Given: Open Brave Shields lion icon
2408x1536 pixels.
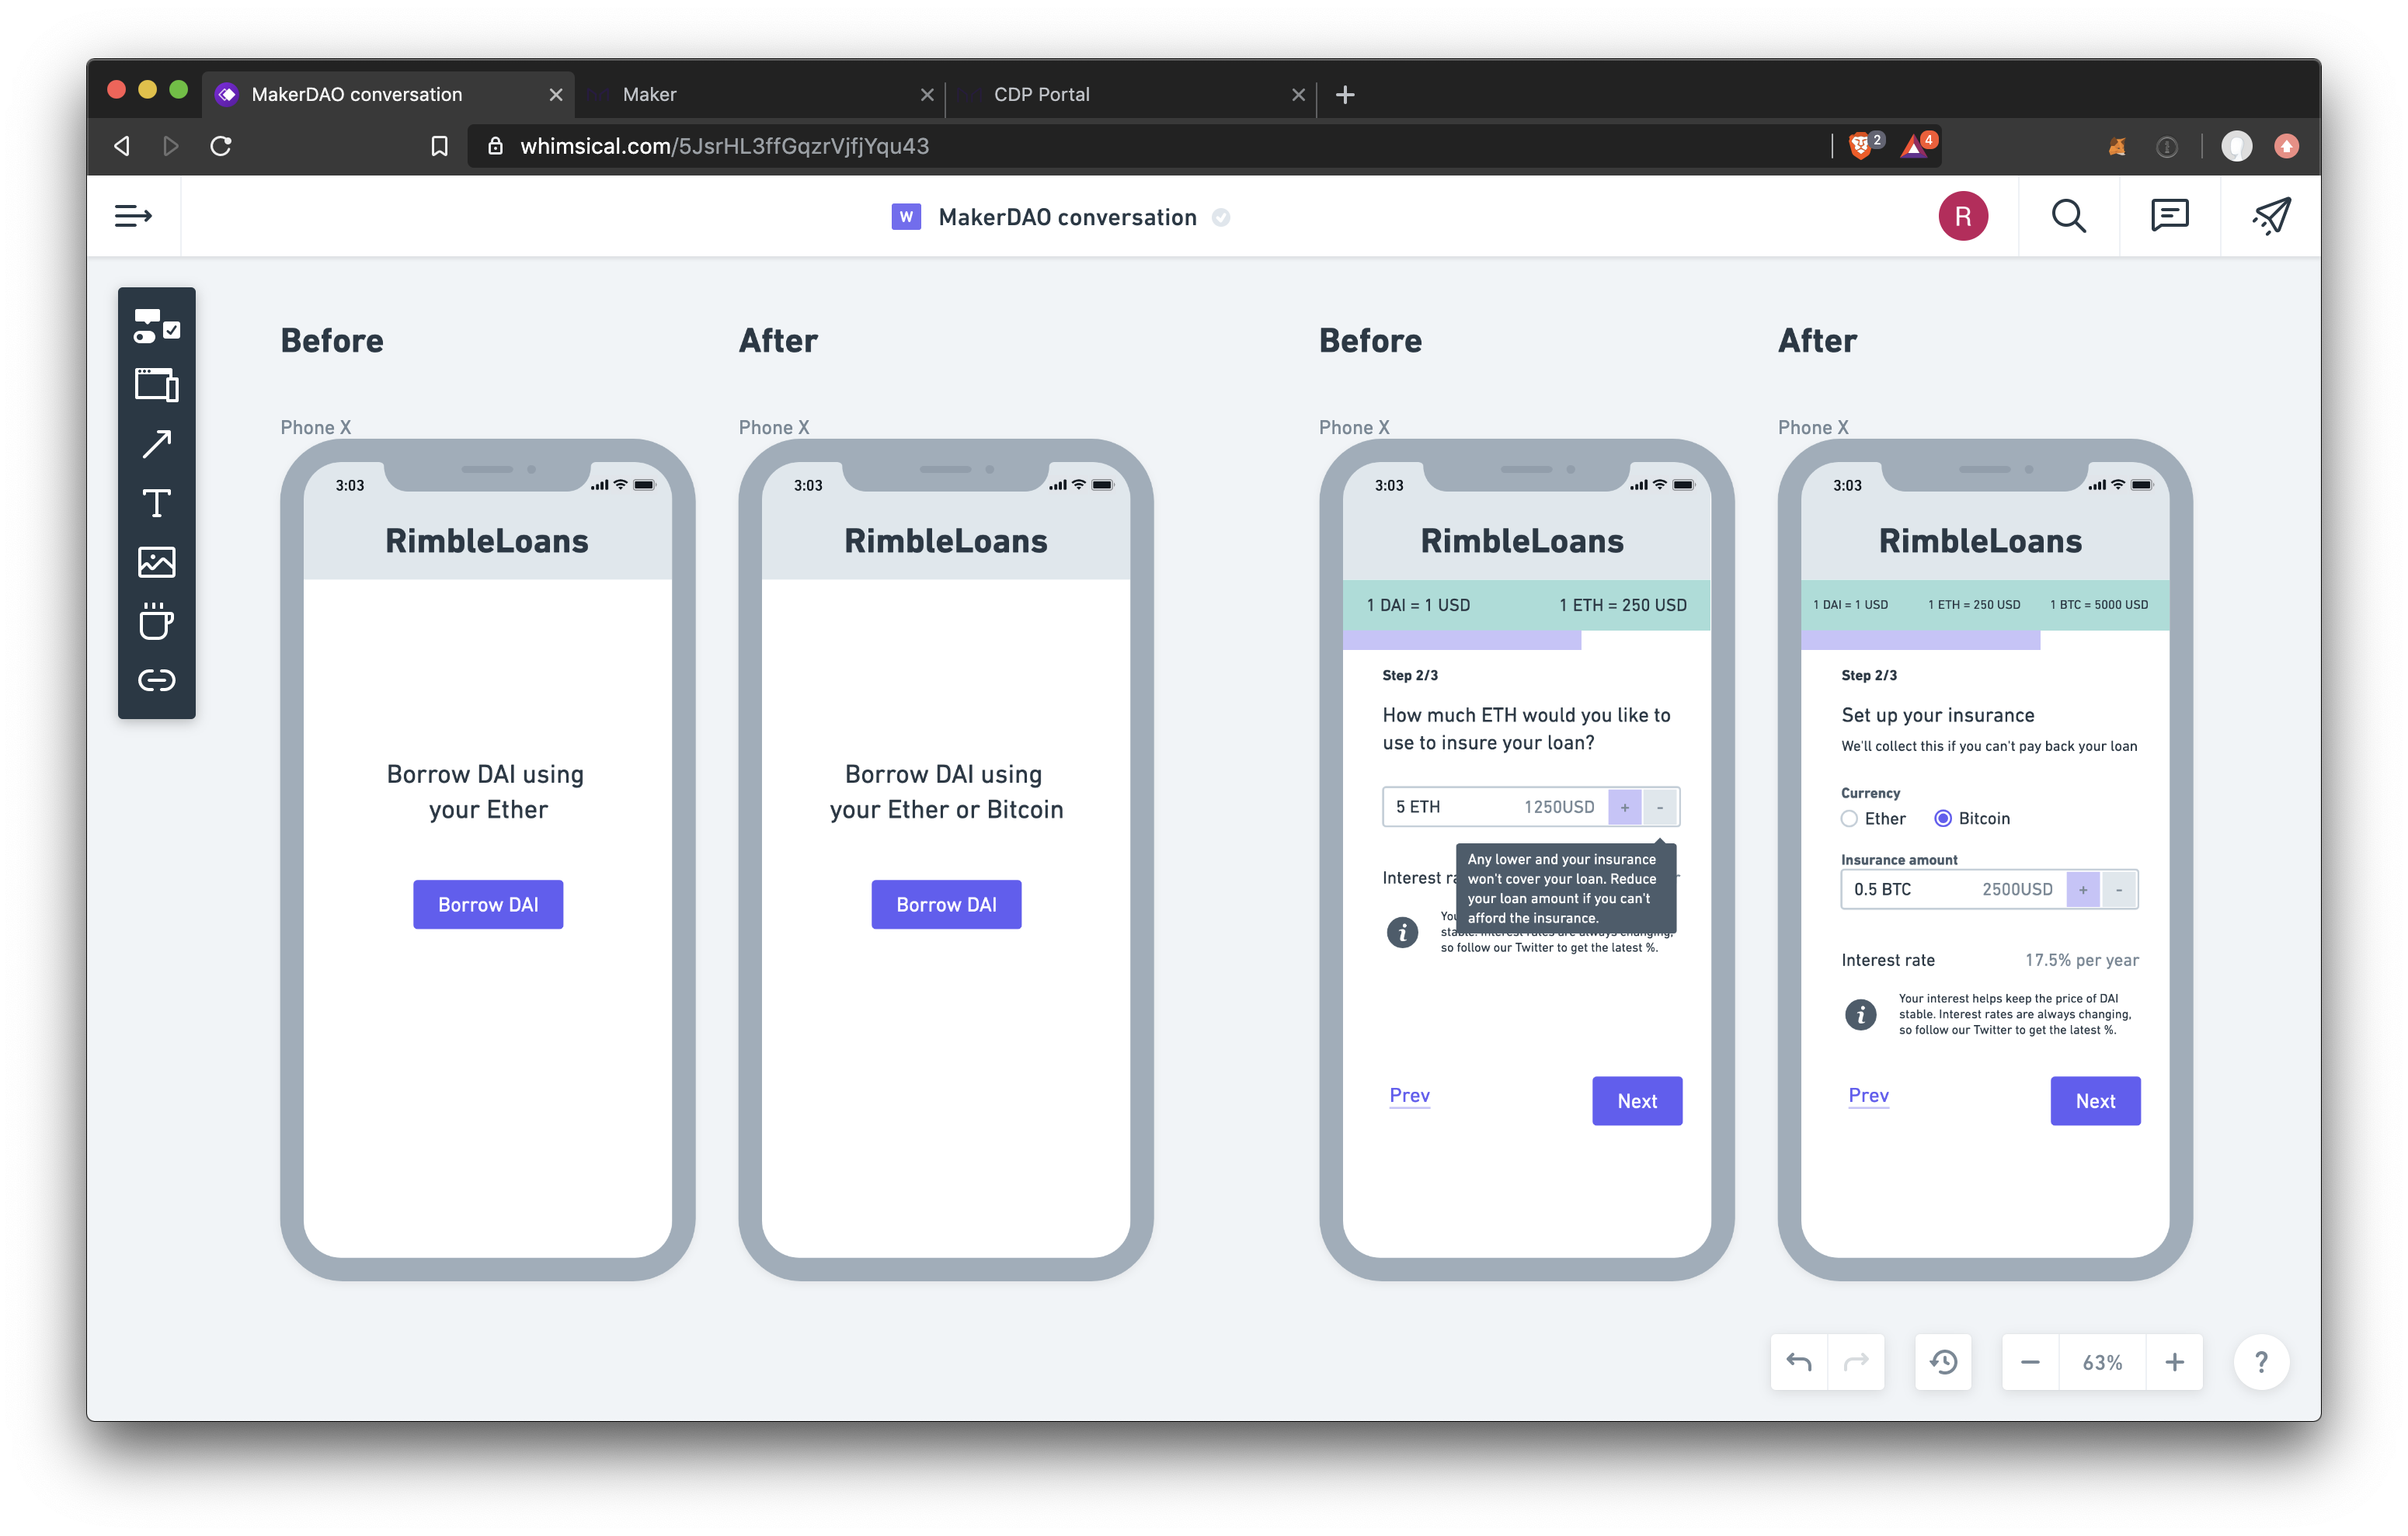Looking at the screenshot, I should tap(1862, 146).
